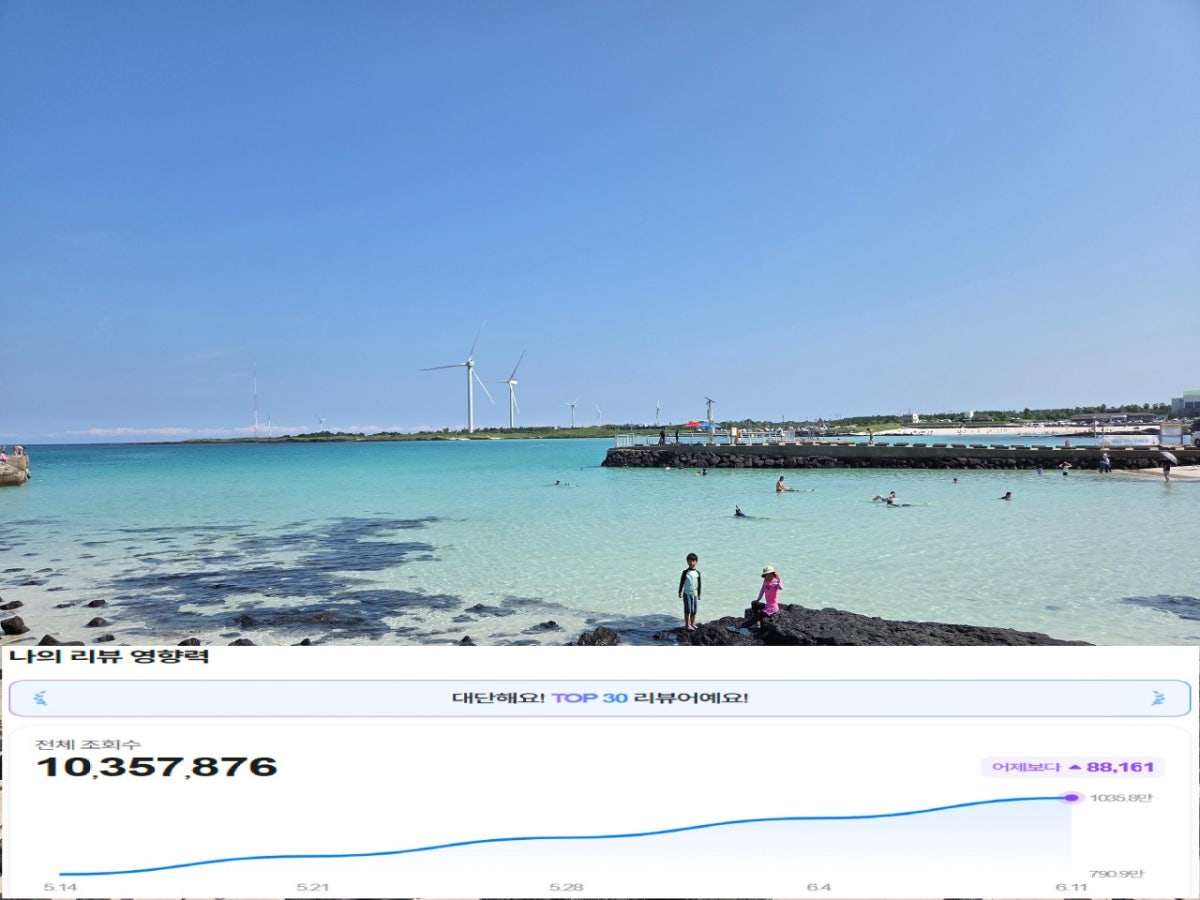Click the 5.21 date axis label
Viewport: 1200px width, 900px height.
pyautogui.click(x=312, y=887)
